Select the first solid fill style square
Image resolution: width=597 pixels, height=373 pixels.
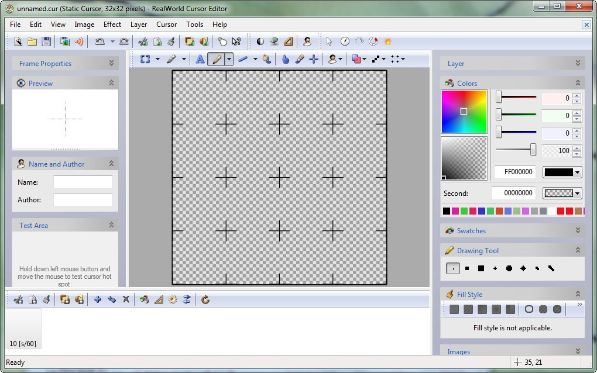click(454, 309)
